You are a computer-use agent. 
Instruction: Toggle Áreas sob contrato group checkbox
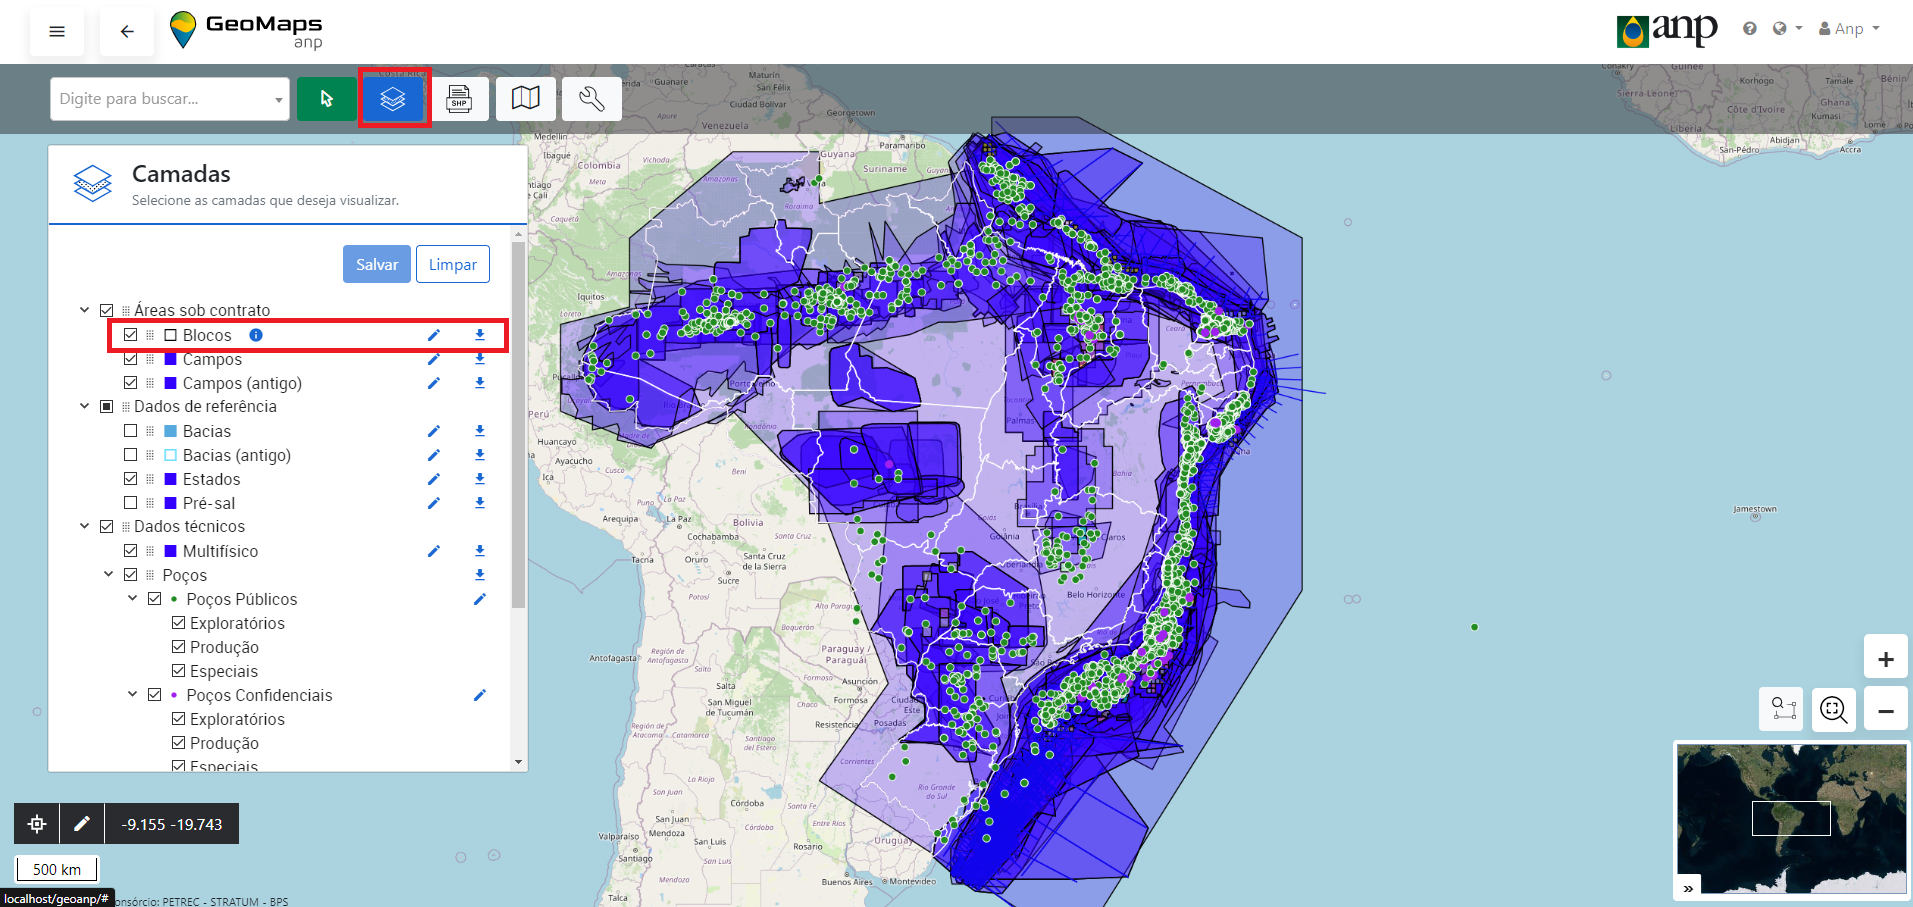click(x=107, y=310)
